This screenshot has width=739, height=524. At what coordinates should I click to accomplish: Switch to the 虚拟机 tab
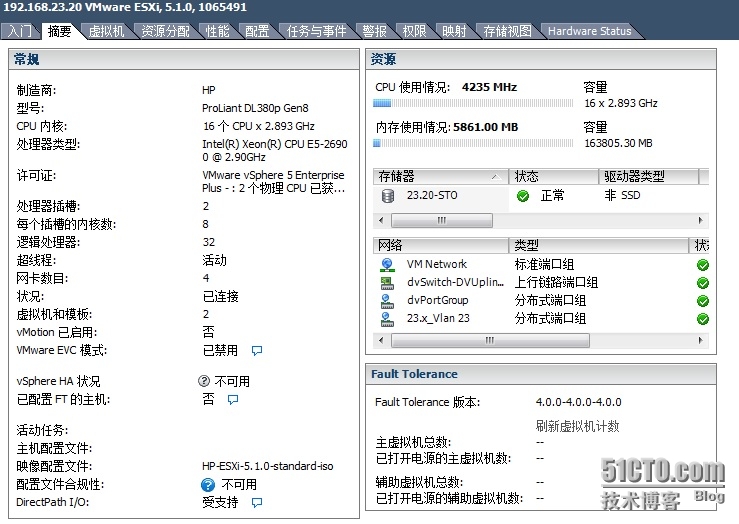(x=107, y=31)
